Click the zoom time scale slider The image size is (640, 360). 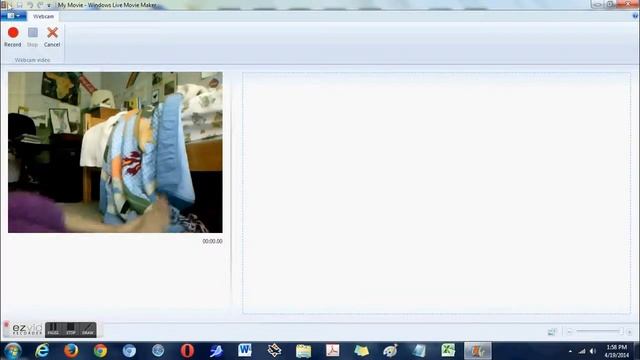599,331
